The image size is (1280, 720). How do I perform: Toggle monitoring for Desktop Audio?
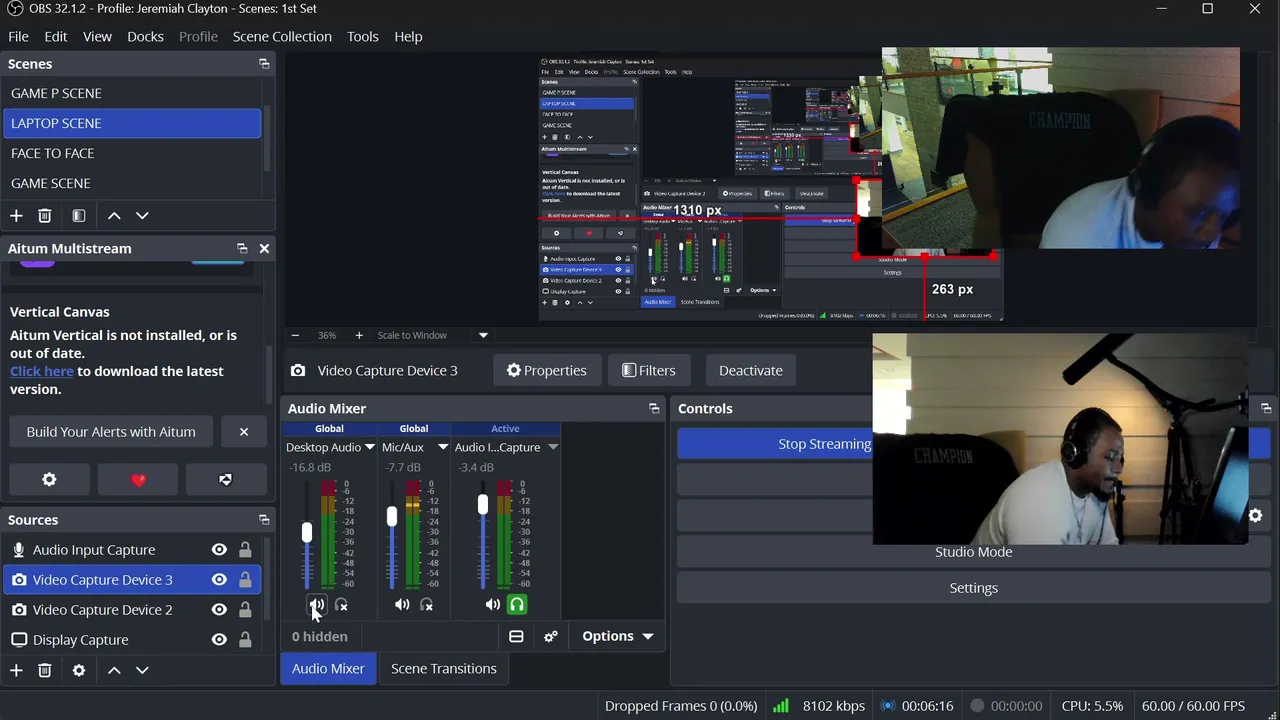pos(341,605)
